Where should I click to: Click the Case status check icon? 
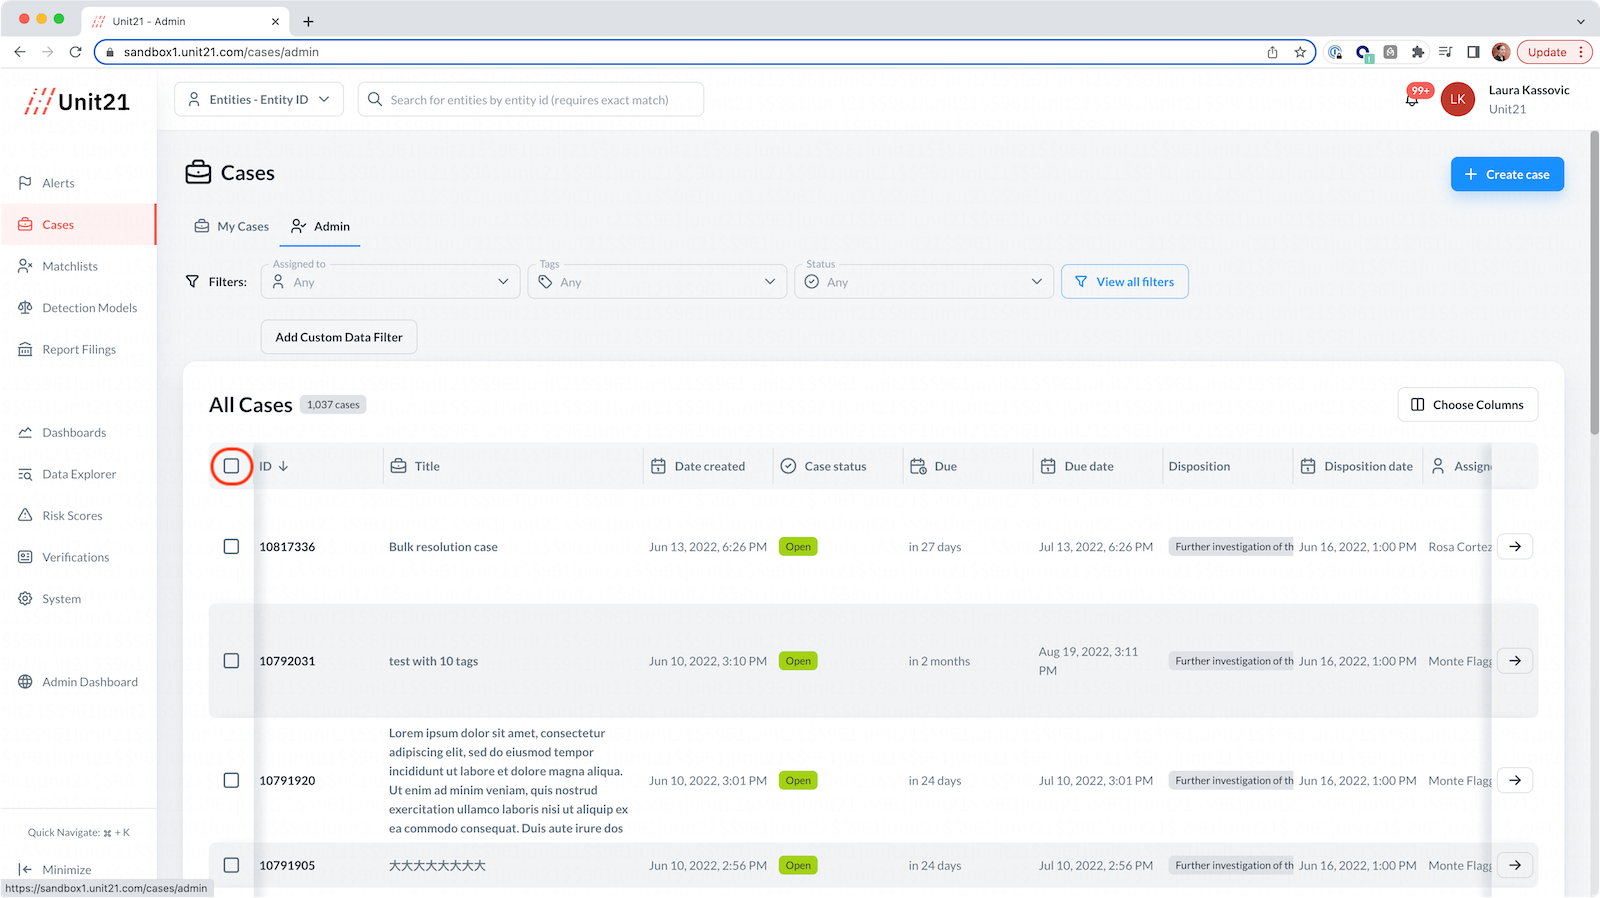pos(788,466)
